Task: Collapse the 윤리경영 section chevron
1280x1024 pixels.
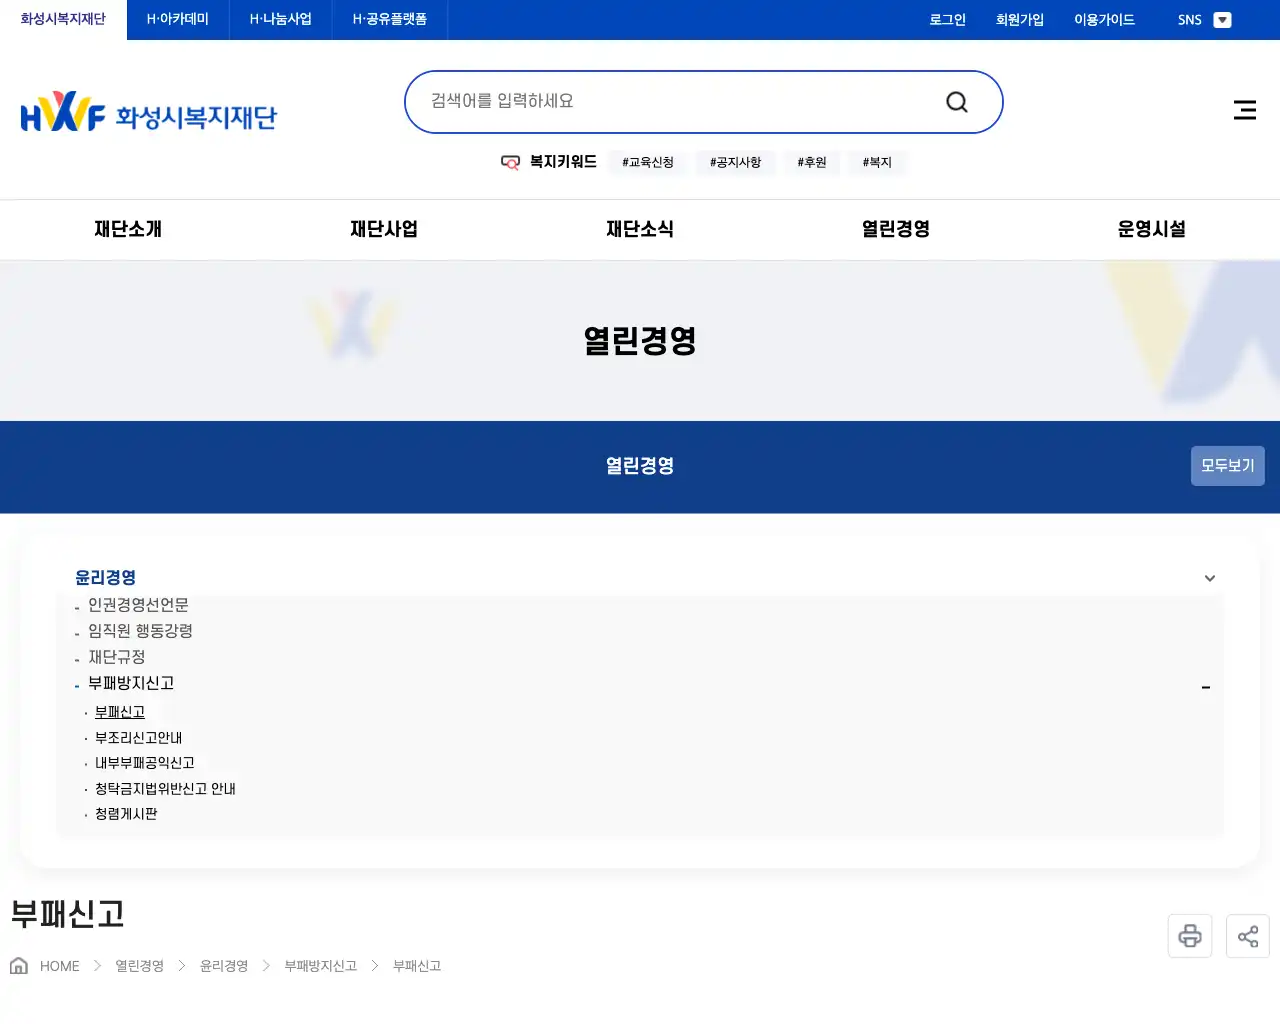Action: pyautogui.click(x=1209, y=578)
